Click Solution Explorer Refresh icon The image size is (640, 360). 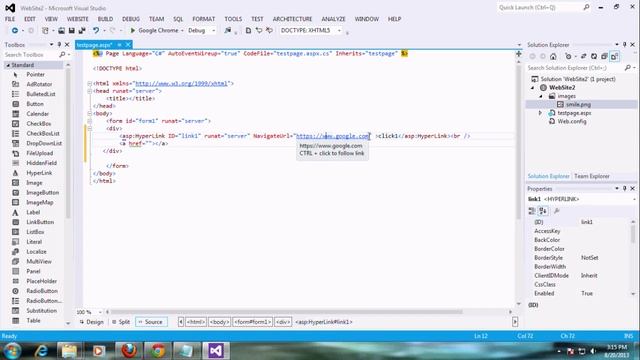pyautogui.click(x=594, y=56)
